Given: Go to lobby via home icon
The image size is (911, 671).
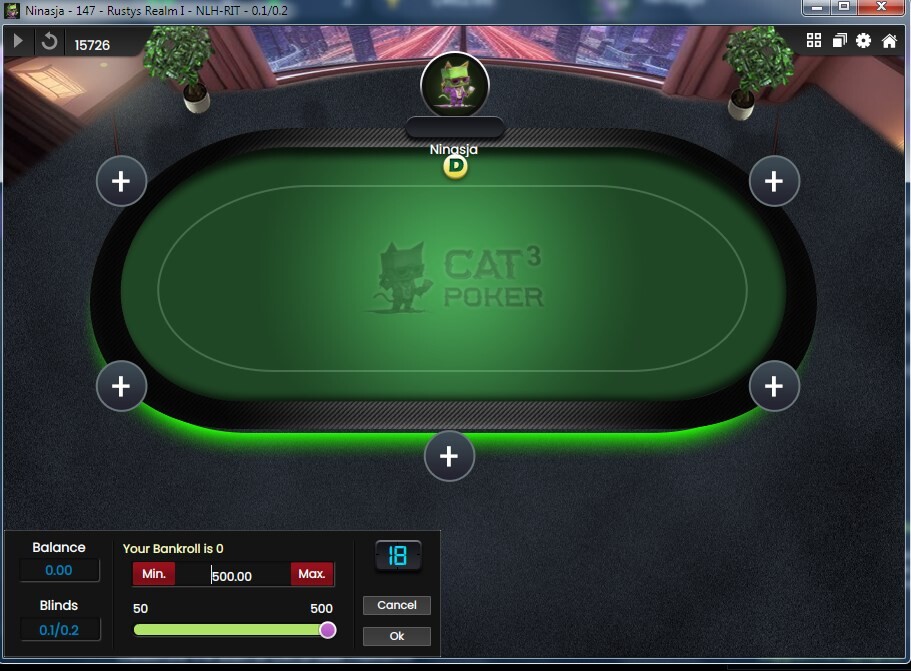Looking at the screenshot, I should (889, 40).
